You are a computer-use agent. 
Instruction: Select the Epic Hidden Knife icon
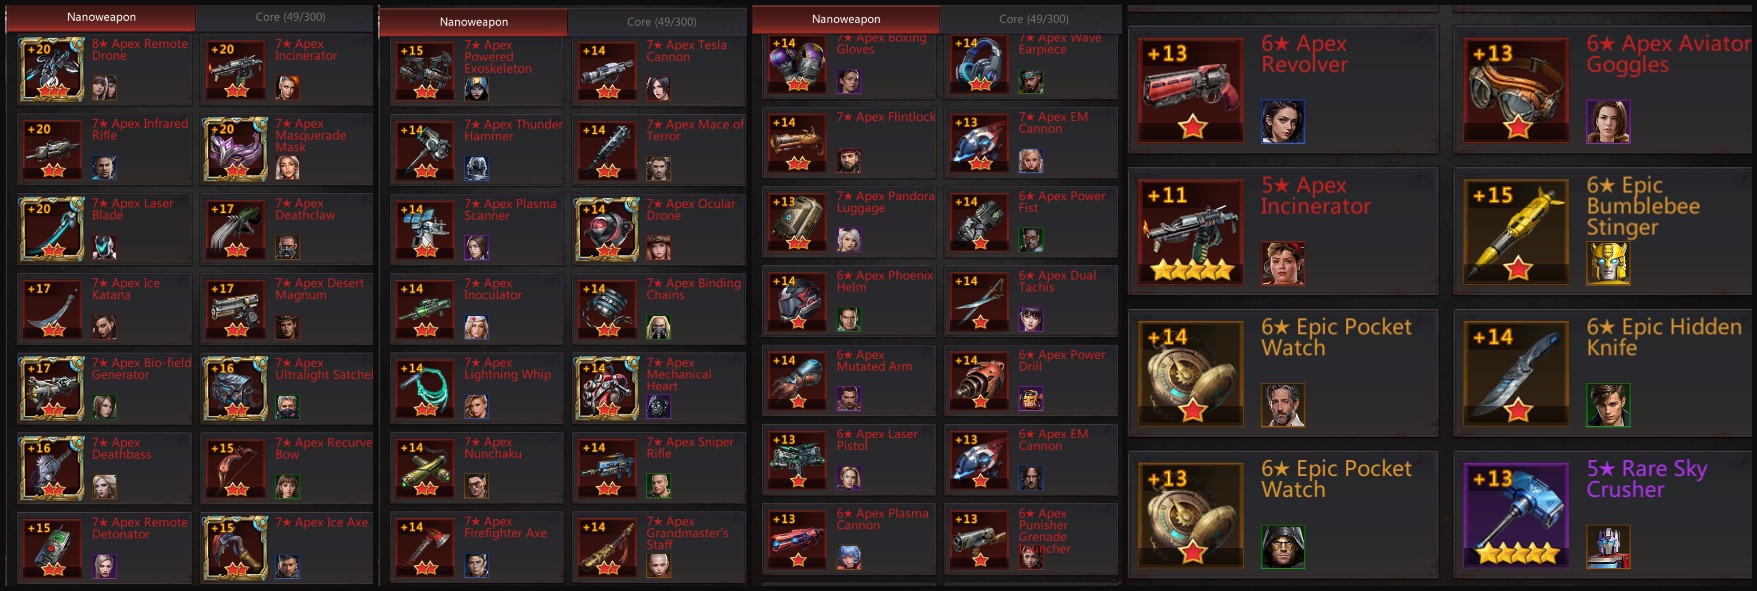click(1516, 373)
